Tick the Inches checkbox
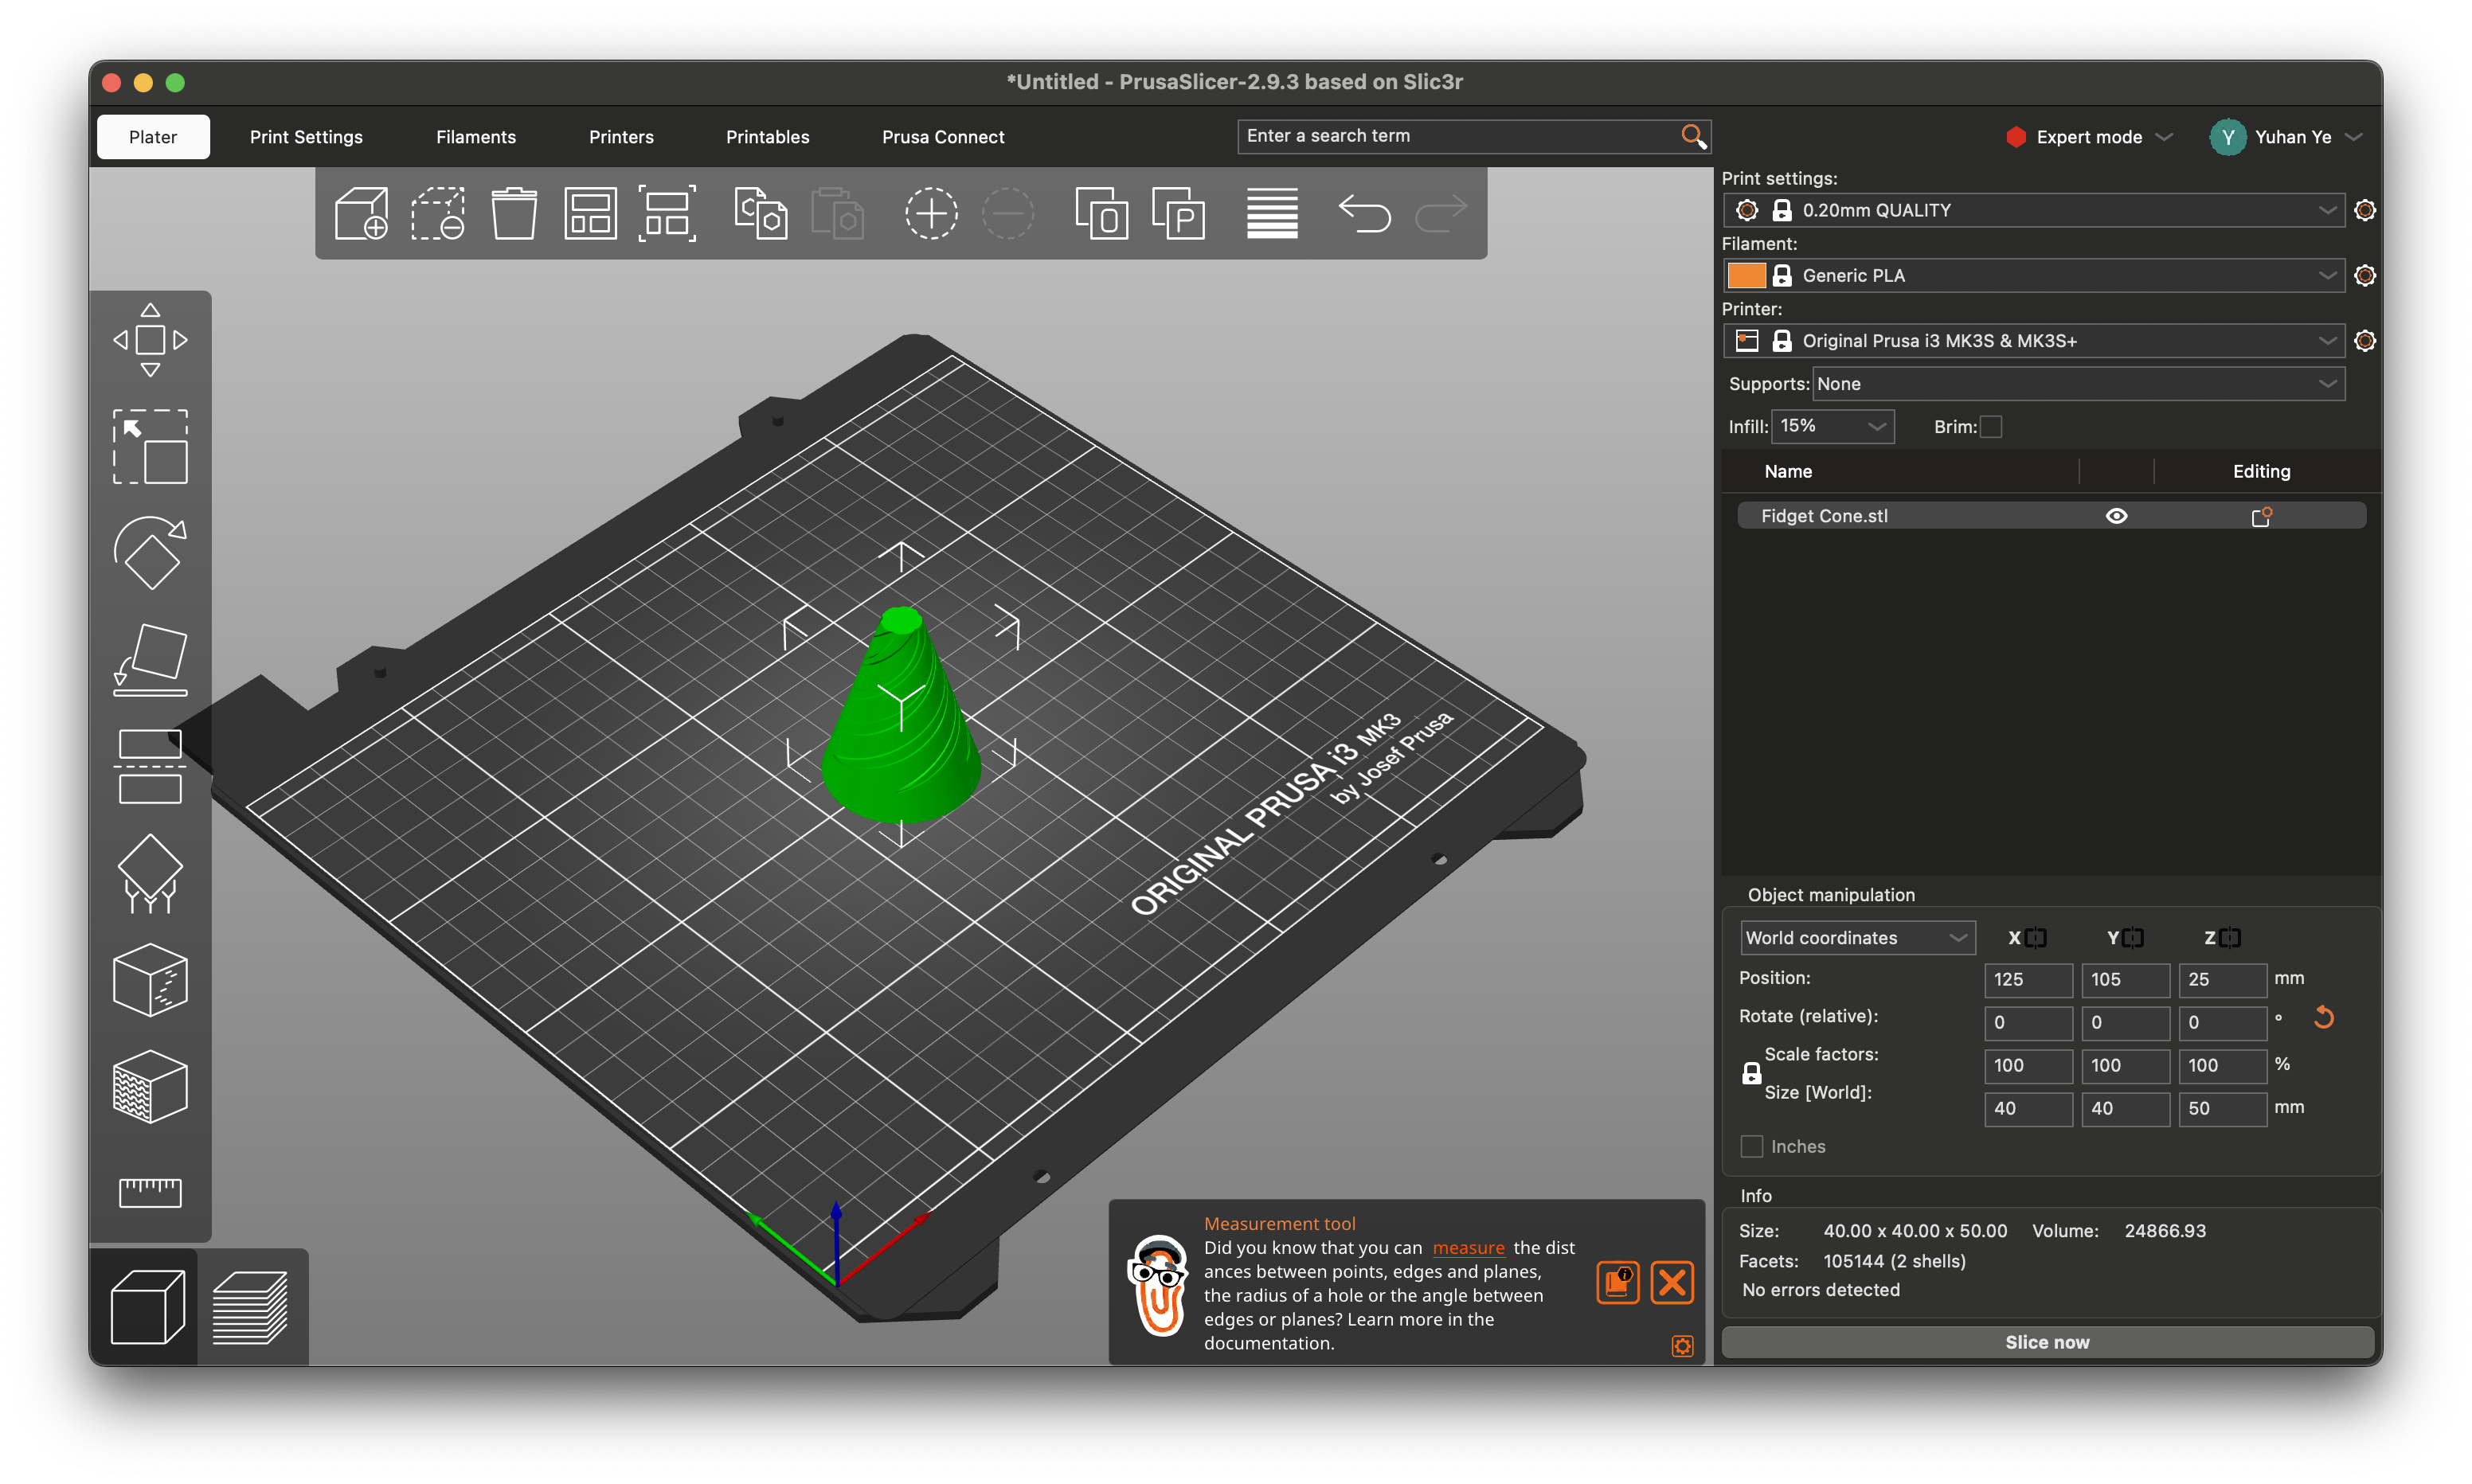Screen dimensions: 2472x1484 coord(1752,1147)
